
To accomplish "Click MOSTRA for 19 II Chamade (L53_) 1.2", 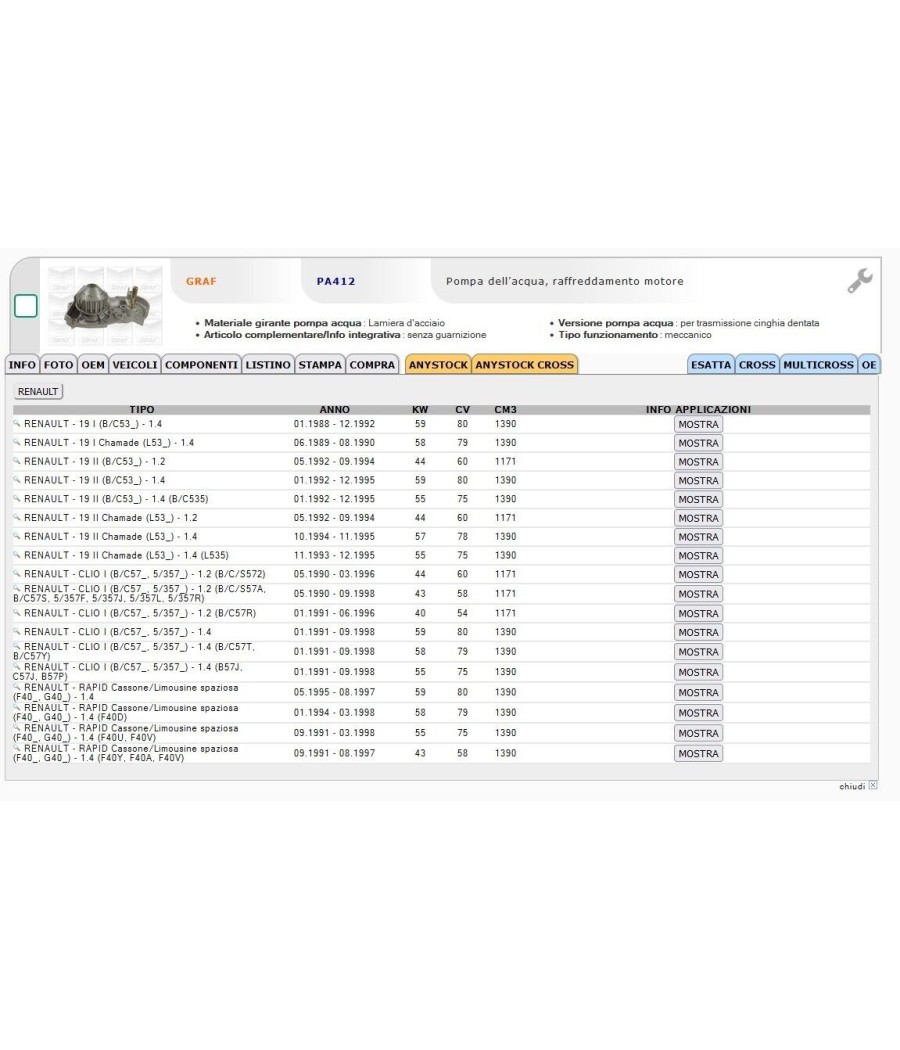I will coord(698,518).
